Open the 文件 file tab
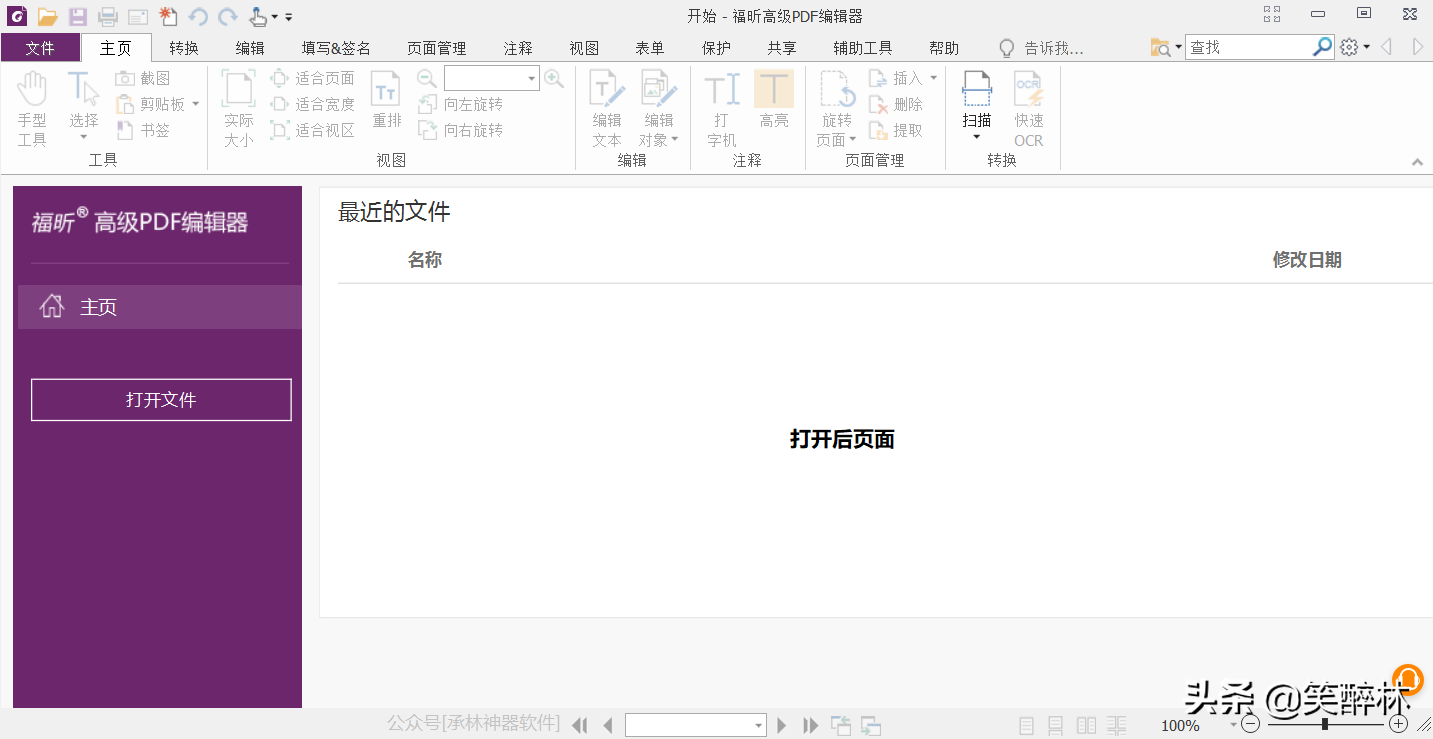Image resolution: width=1433 pixels, height=739 pixels. (x=40, y=48)
